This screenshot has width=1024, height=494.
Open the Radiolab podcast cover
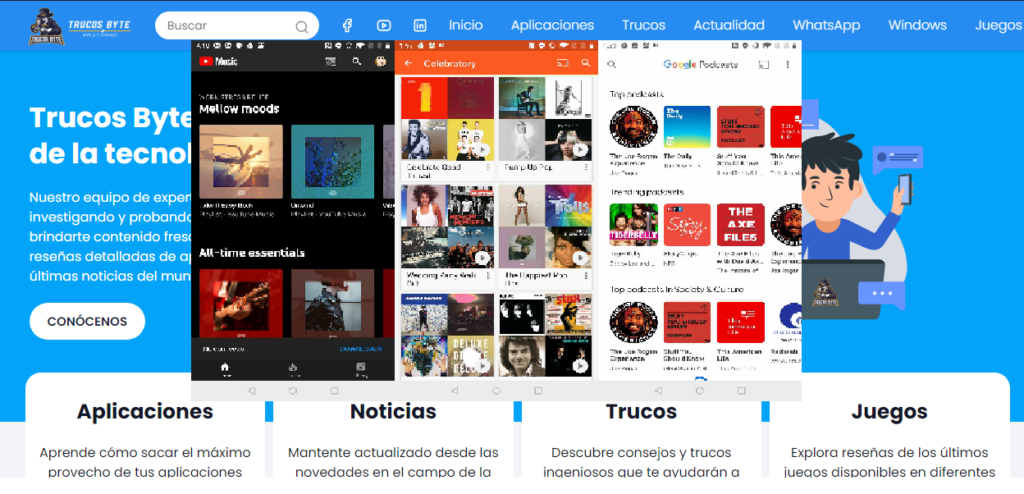786,322
